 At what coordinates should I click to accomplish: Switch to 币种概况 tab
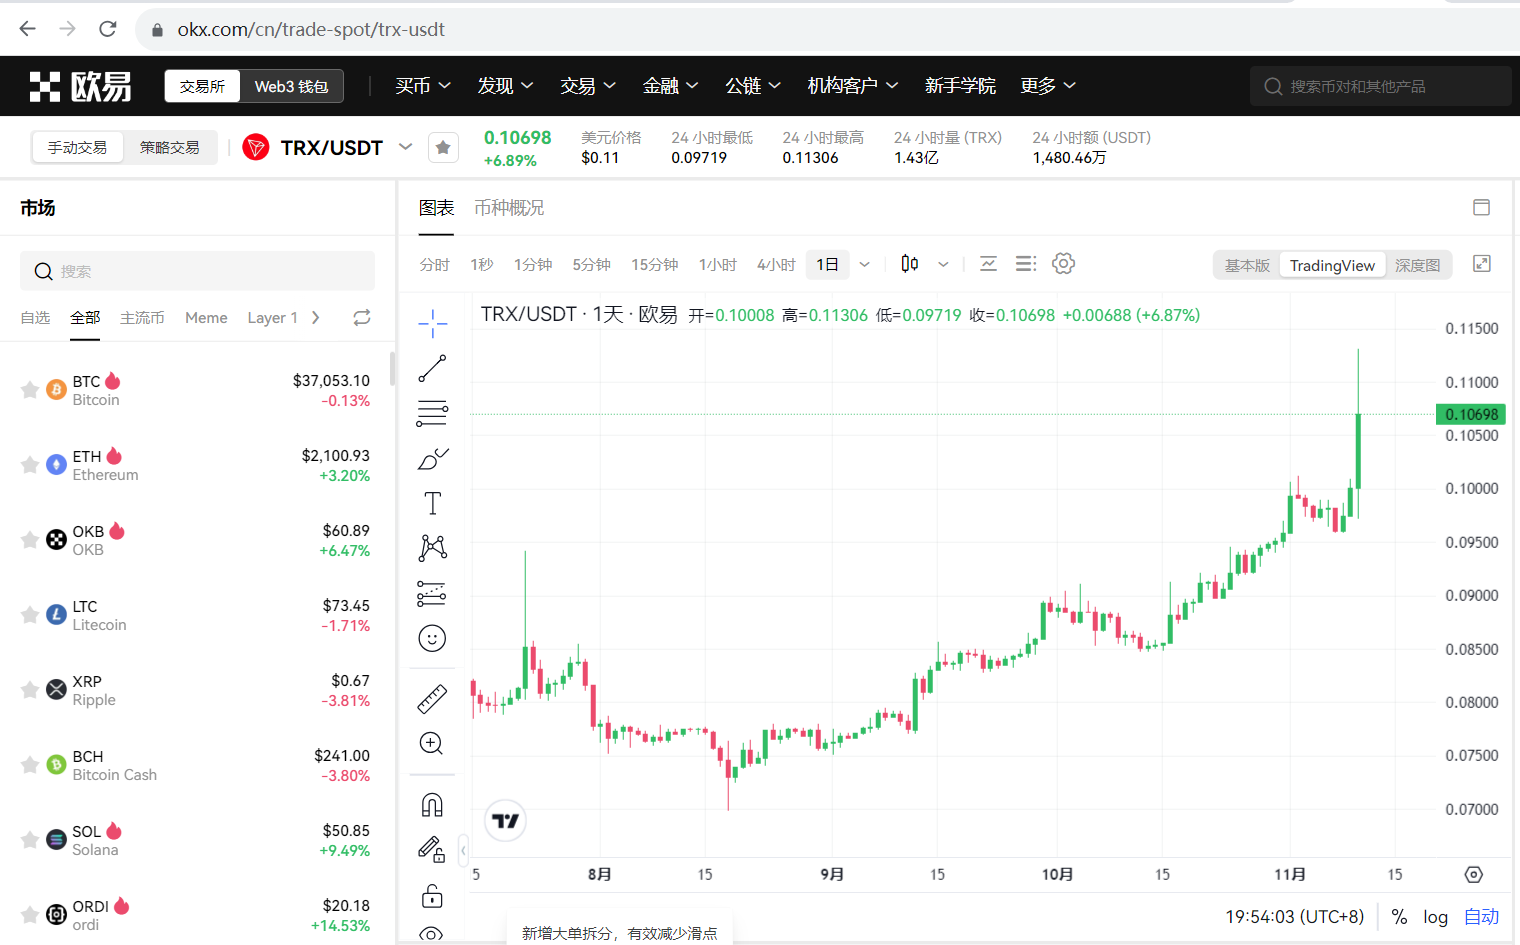509,208
